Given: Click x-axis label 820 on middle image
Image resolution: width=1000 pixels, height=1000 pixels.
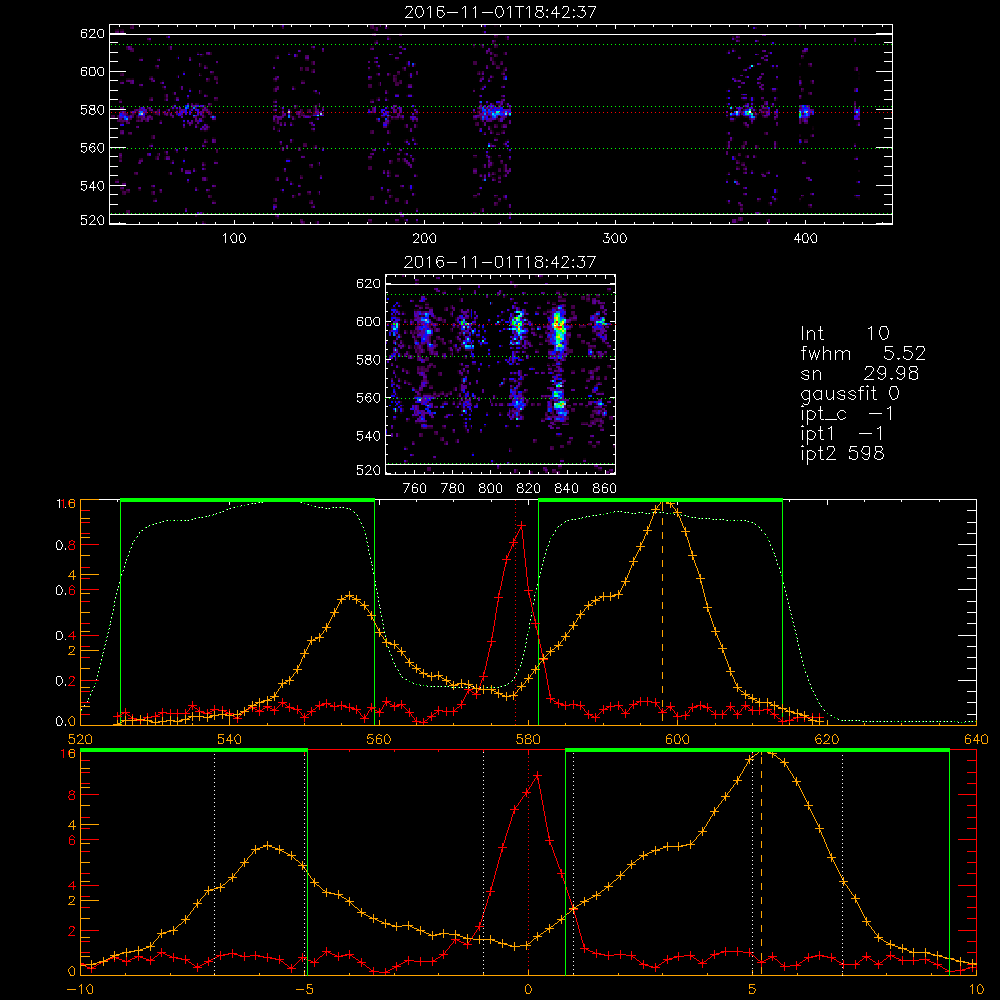Looking at the screenshot, I should (528, 489).
